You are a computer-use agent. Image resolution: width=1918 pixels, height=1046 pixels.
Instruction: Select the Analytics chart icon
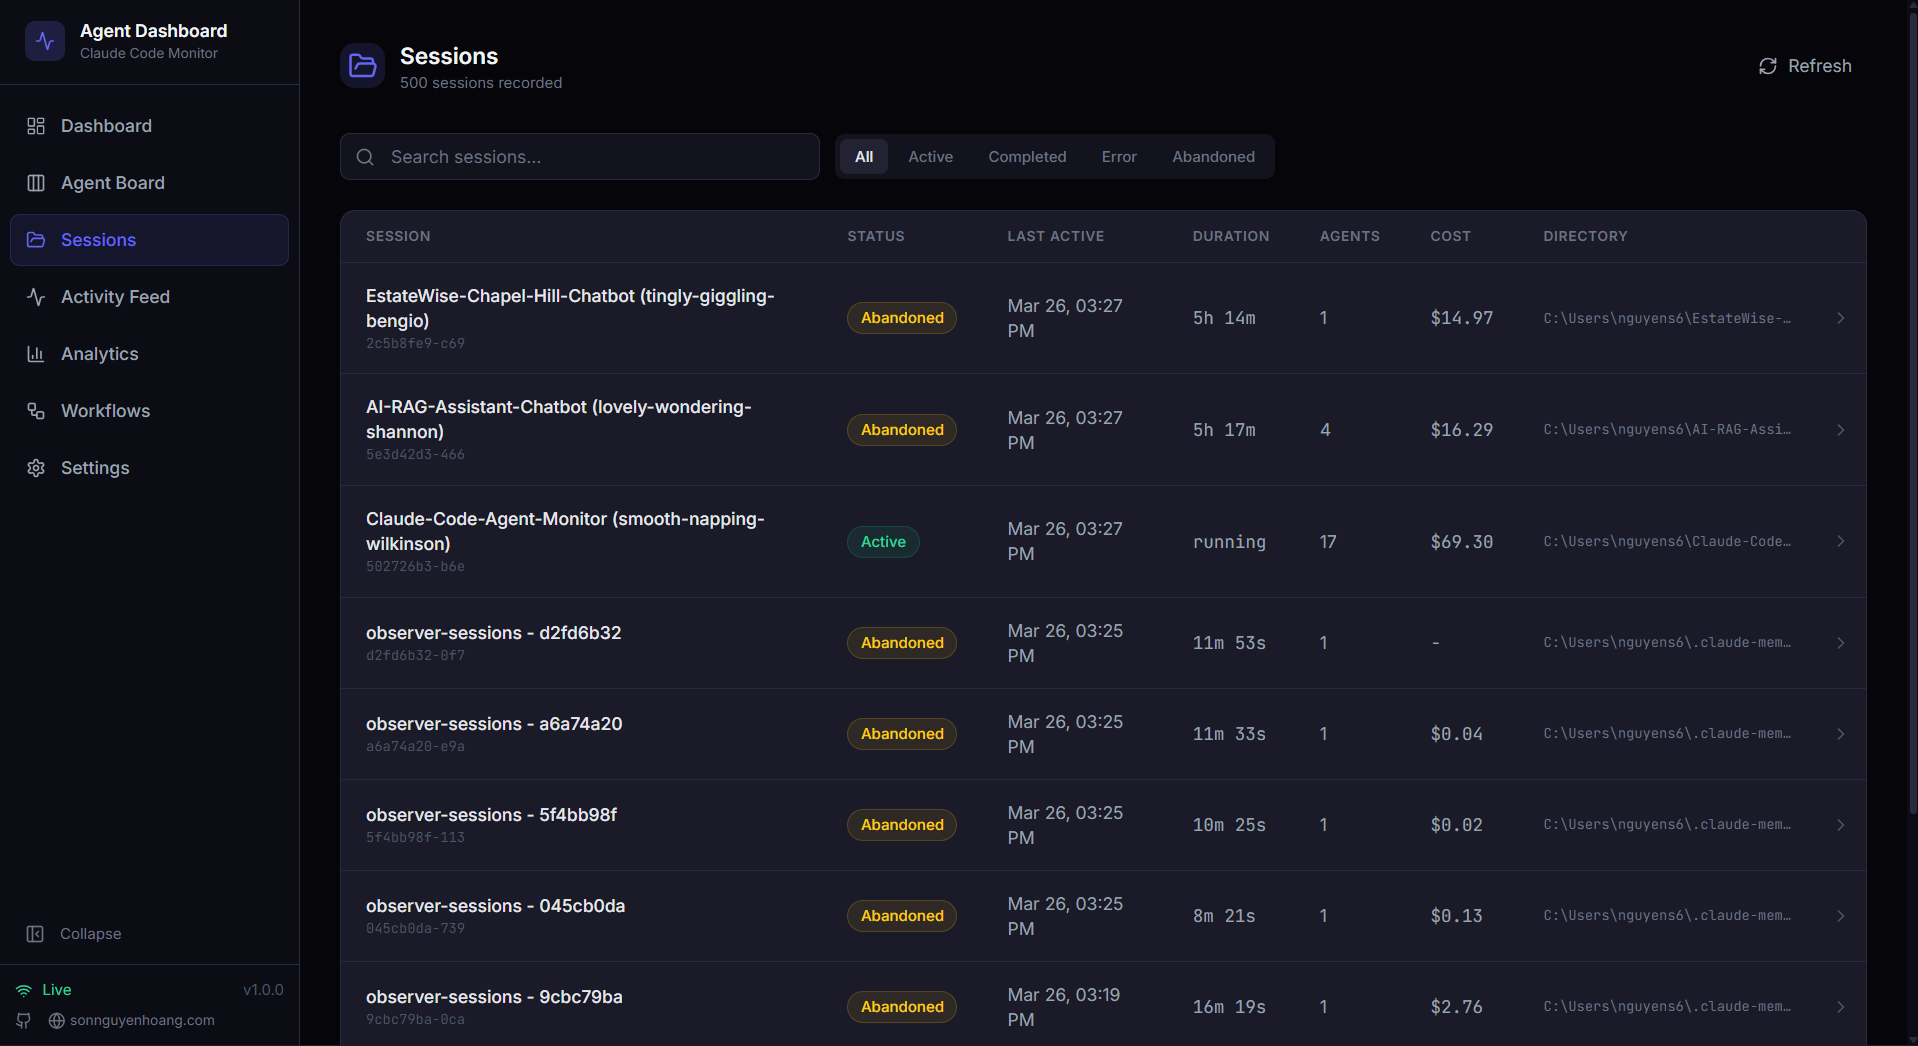pyautogui.click(x=36, y=354)
